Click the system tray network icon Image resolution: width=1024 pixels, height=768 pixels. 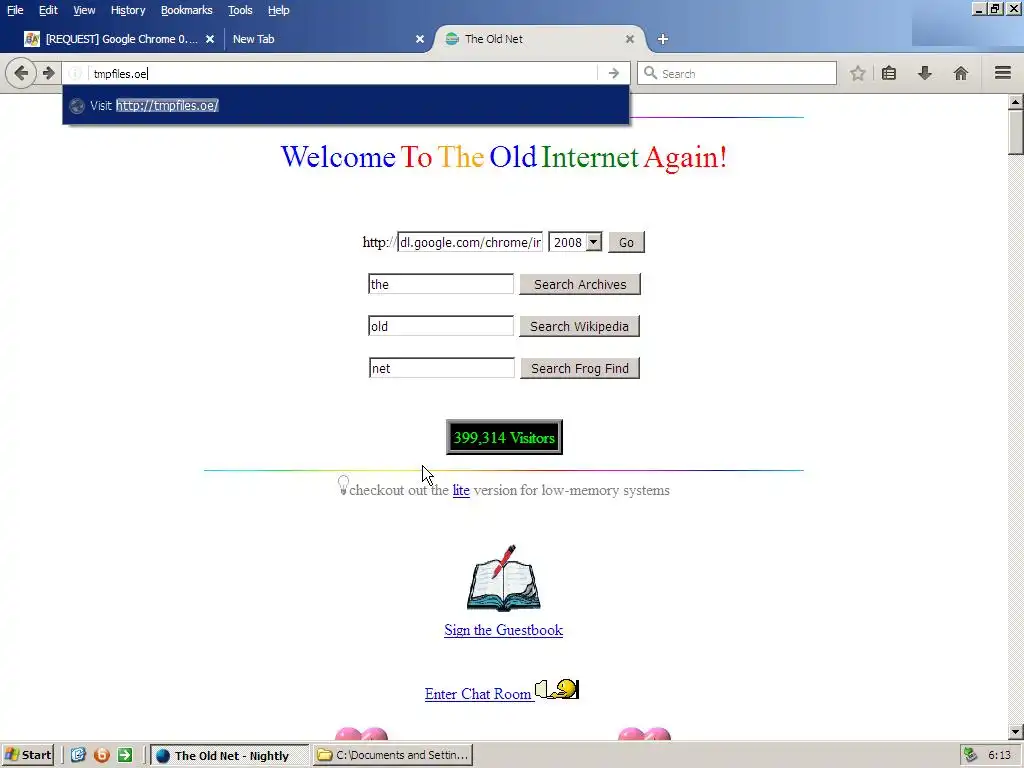(970, 756)
